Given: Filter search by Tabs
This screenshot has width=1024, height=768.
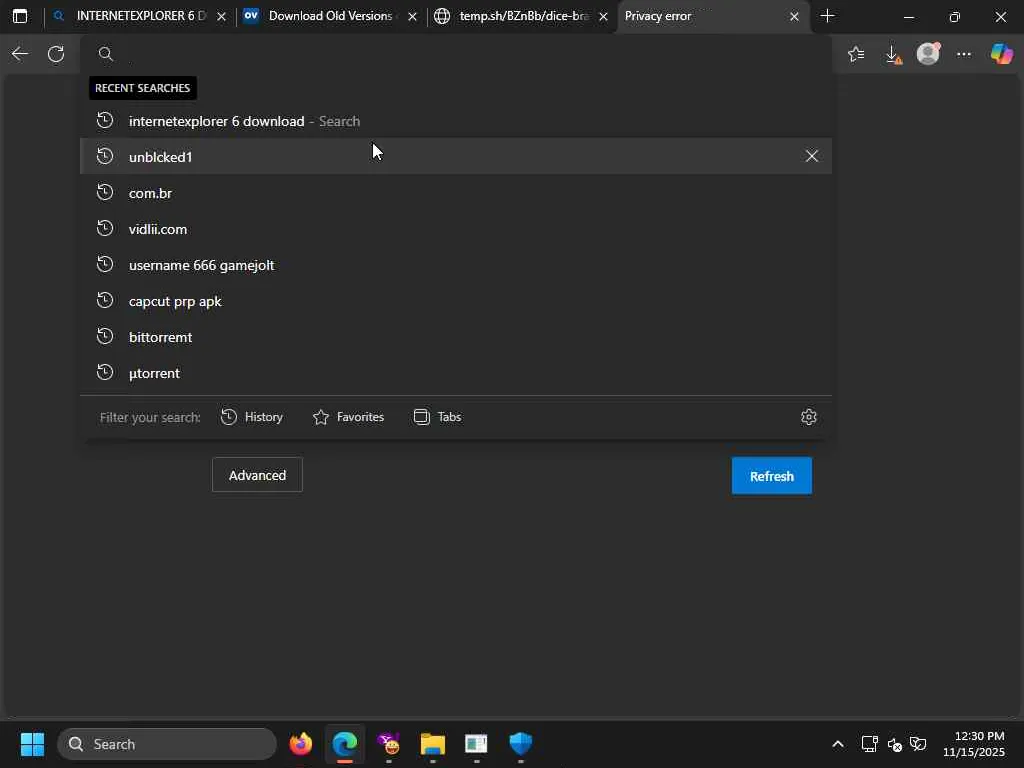Looking at the screenshot, I should pyautogui.click(x=438, y=417).
